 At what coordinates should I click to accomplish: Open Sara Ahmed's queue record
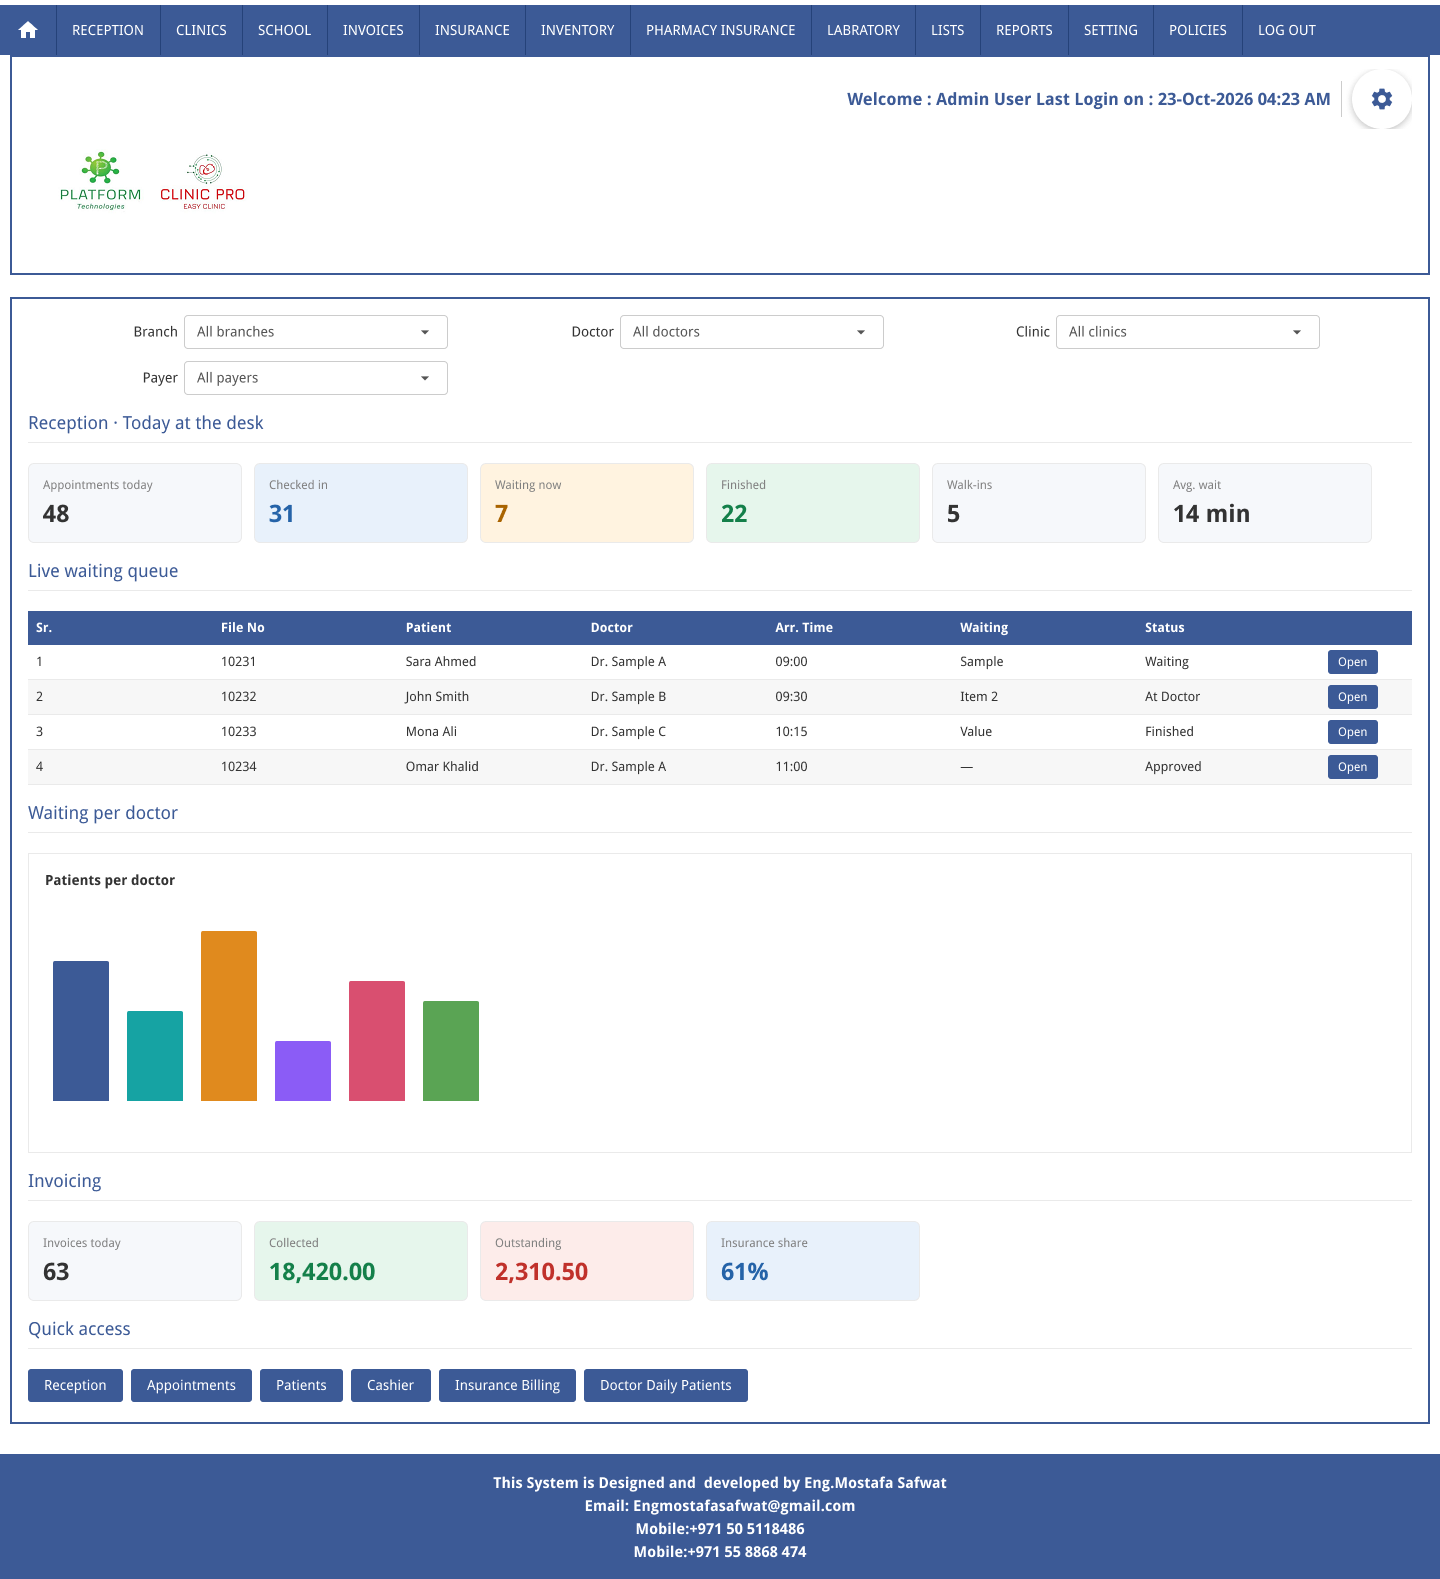pyautogui.click(x=1353, y=662)
